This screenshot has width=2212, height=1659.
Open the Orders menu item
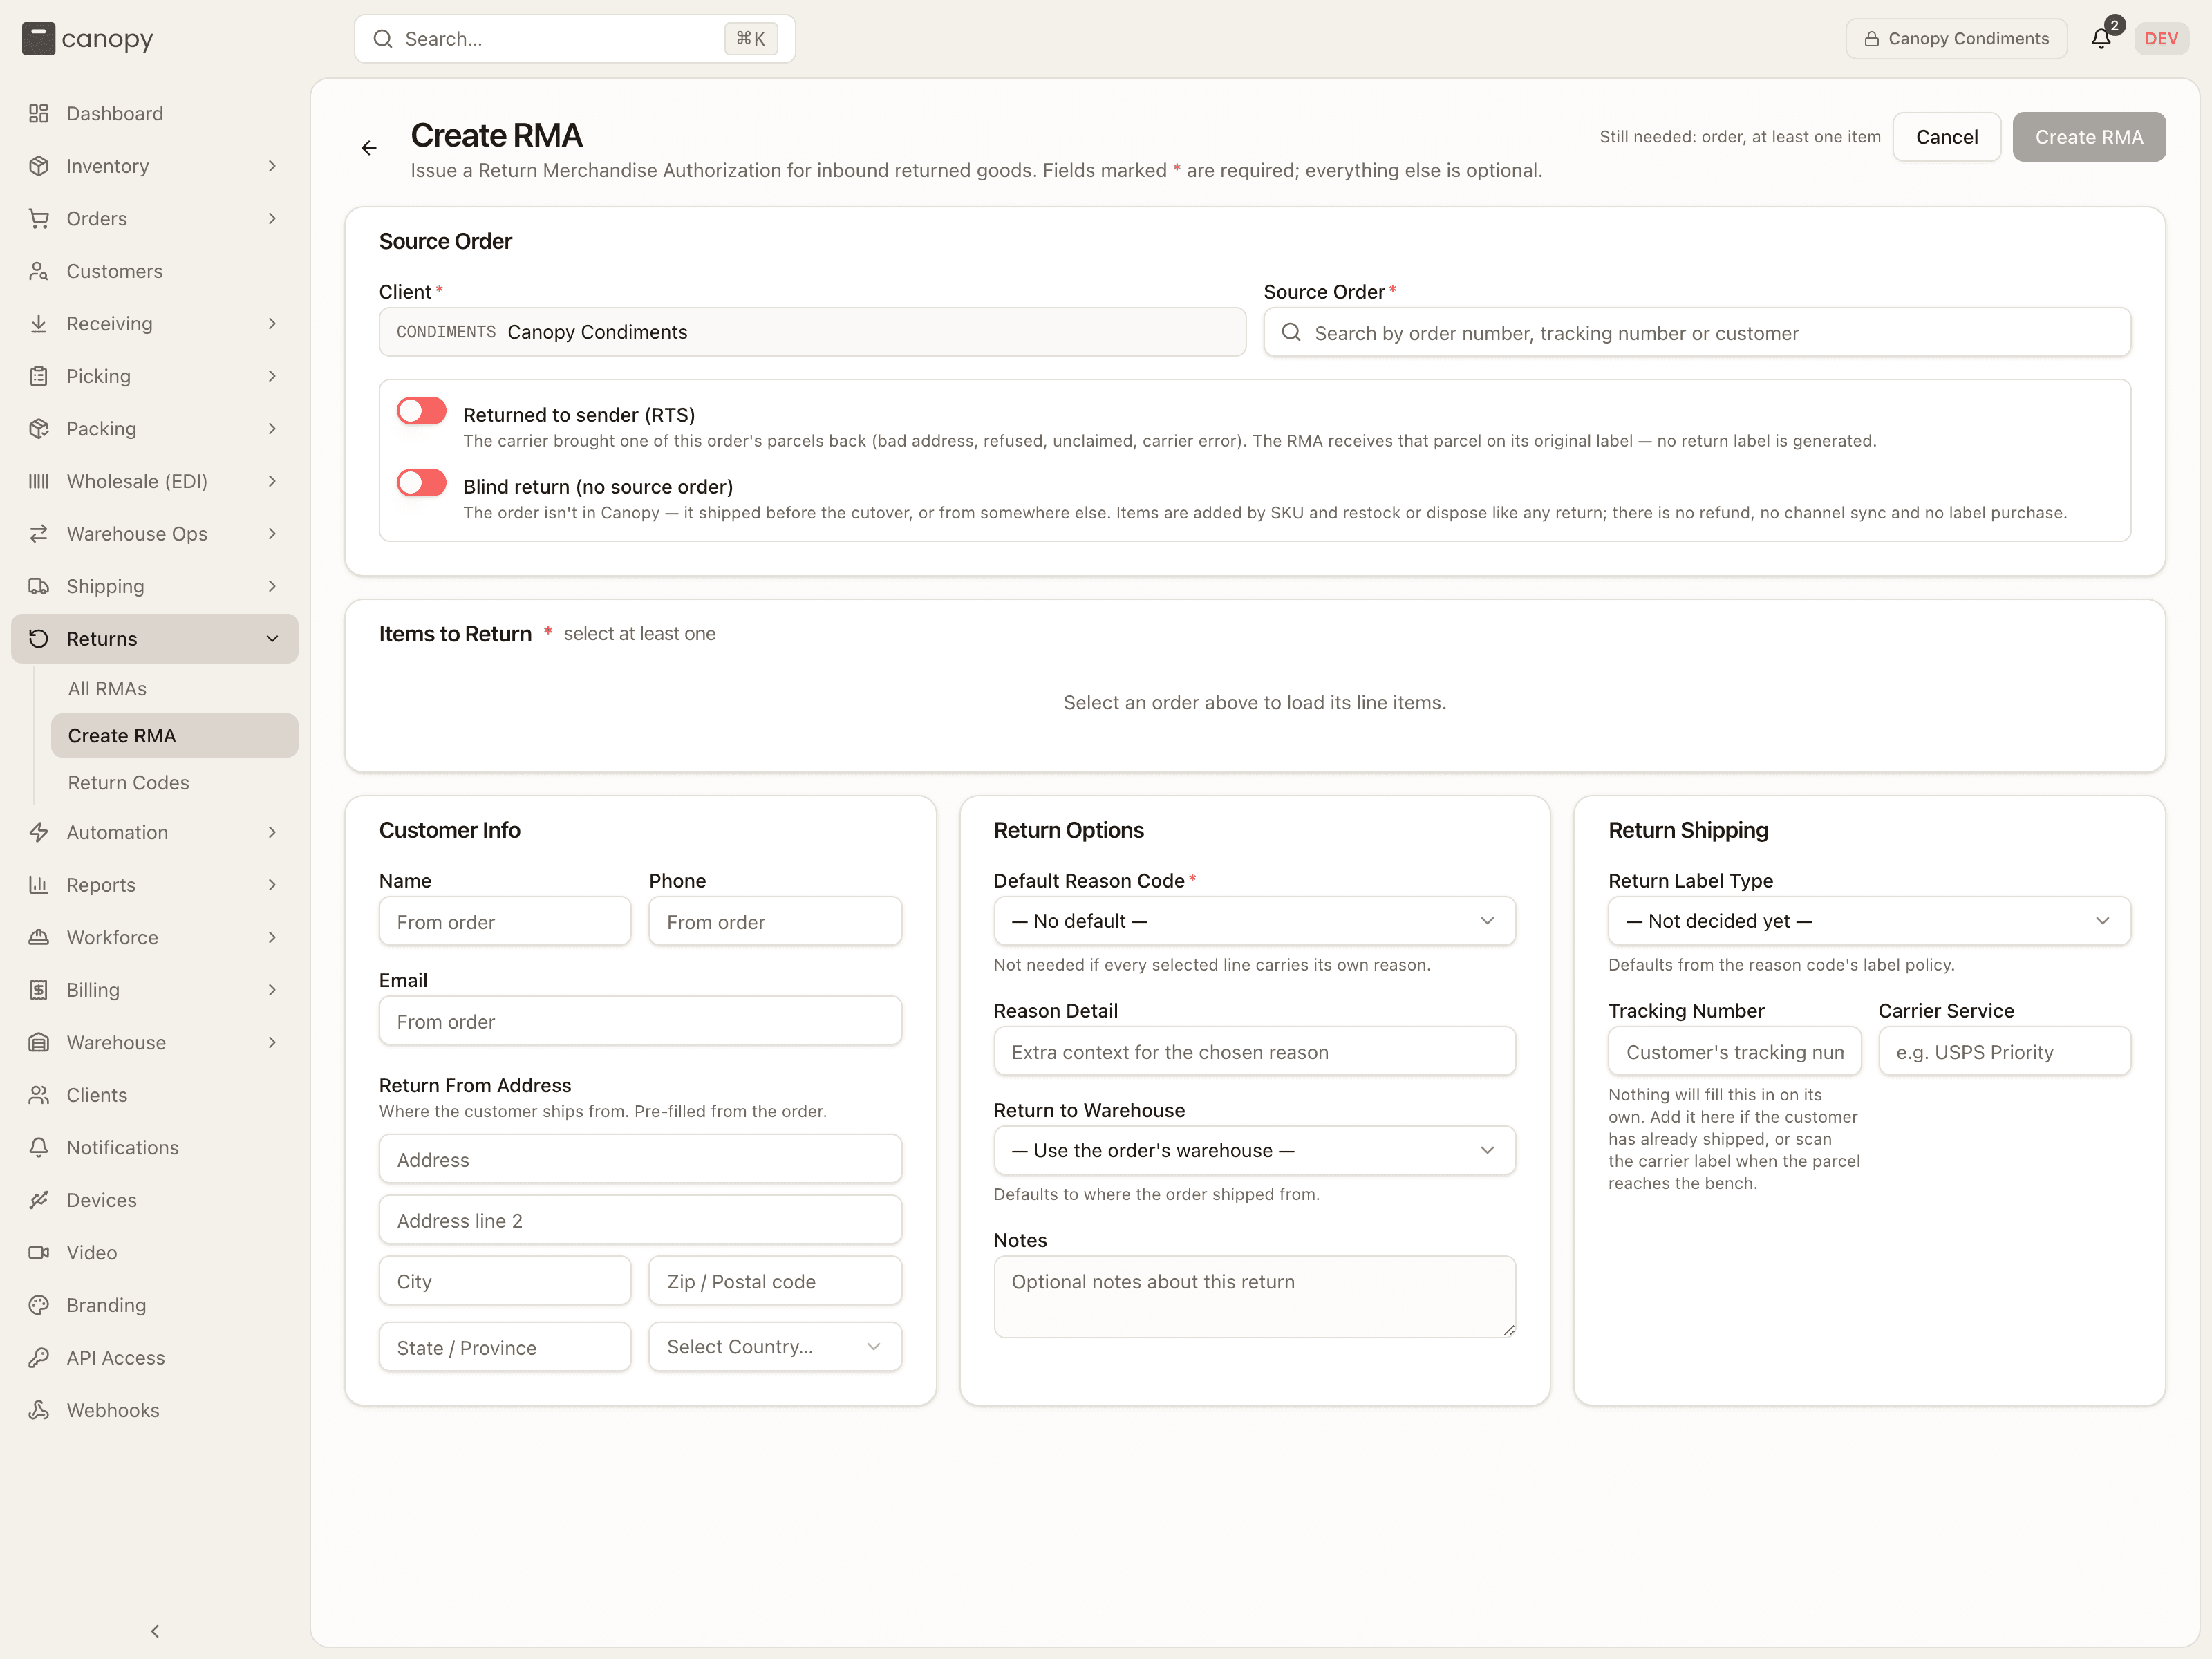[155, 218]
